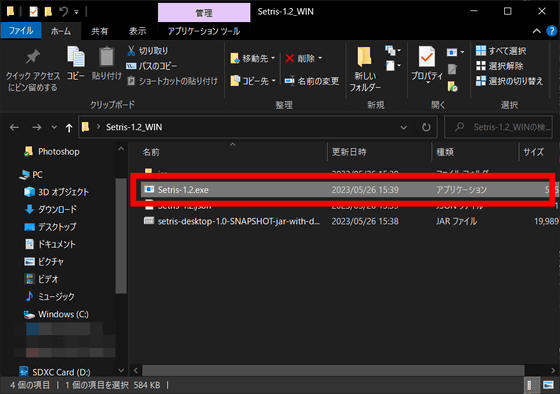Open the File (ファイル) tab
The height and width of the screenshot is (394, 560).
(21, 31)
